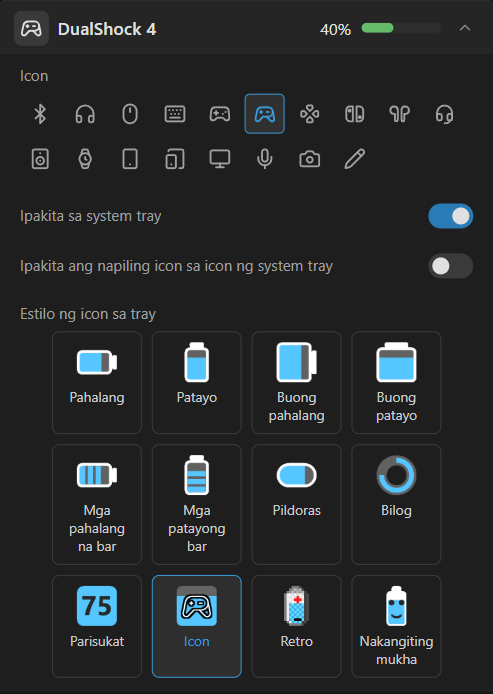Select the Pahalang tray style

[97, 382]
